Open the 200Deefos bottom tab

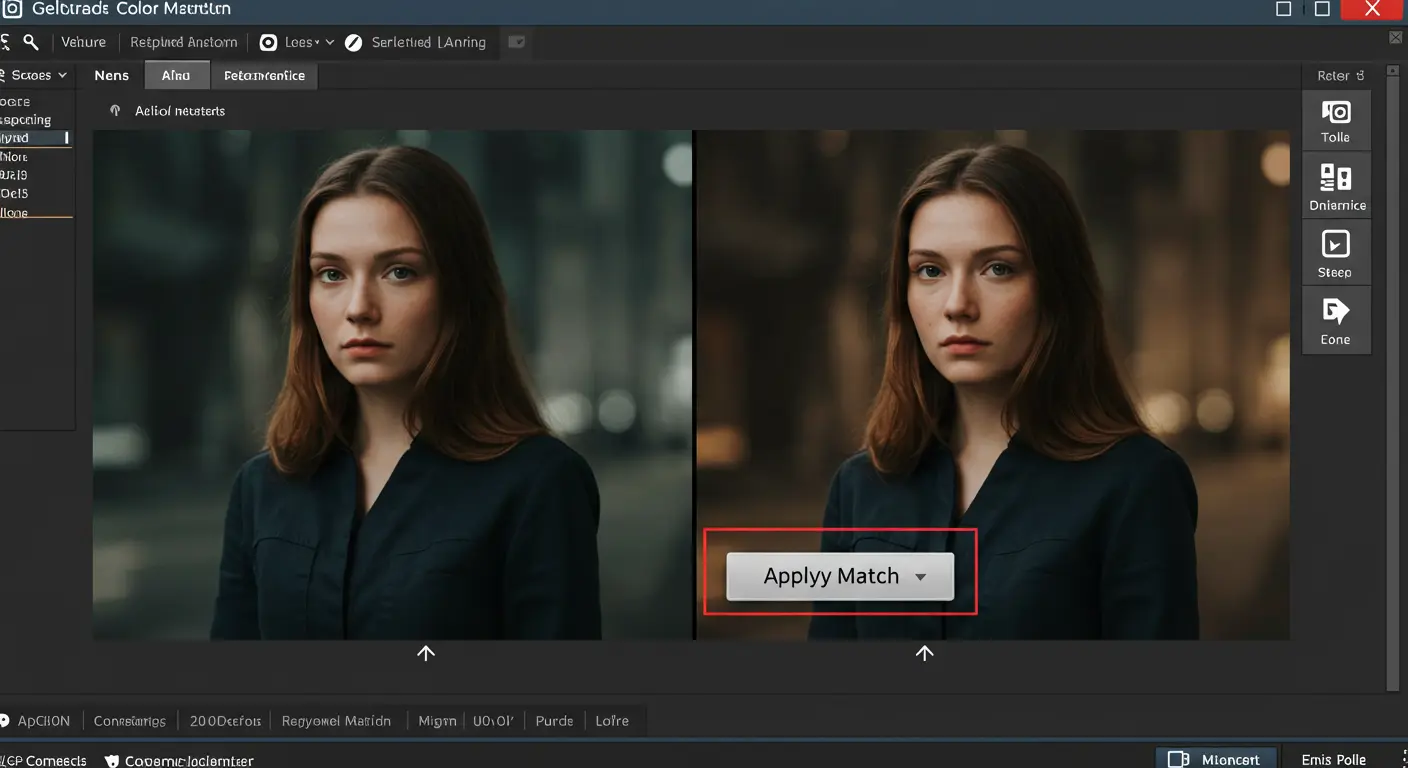[225, 720]
